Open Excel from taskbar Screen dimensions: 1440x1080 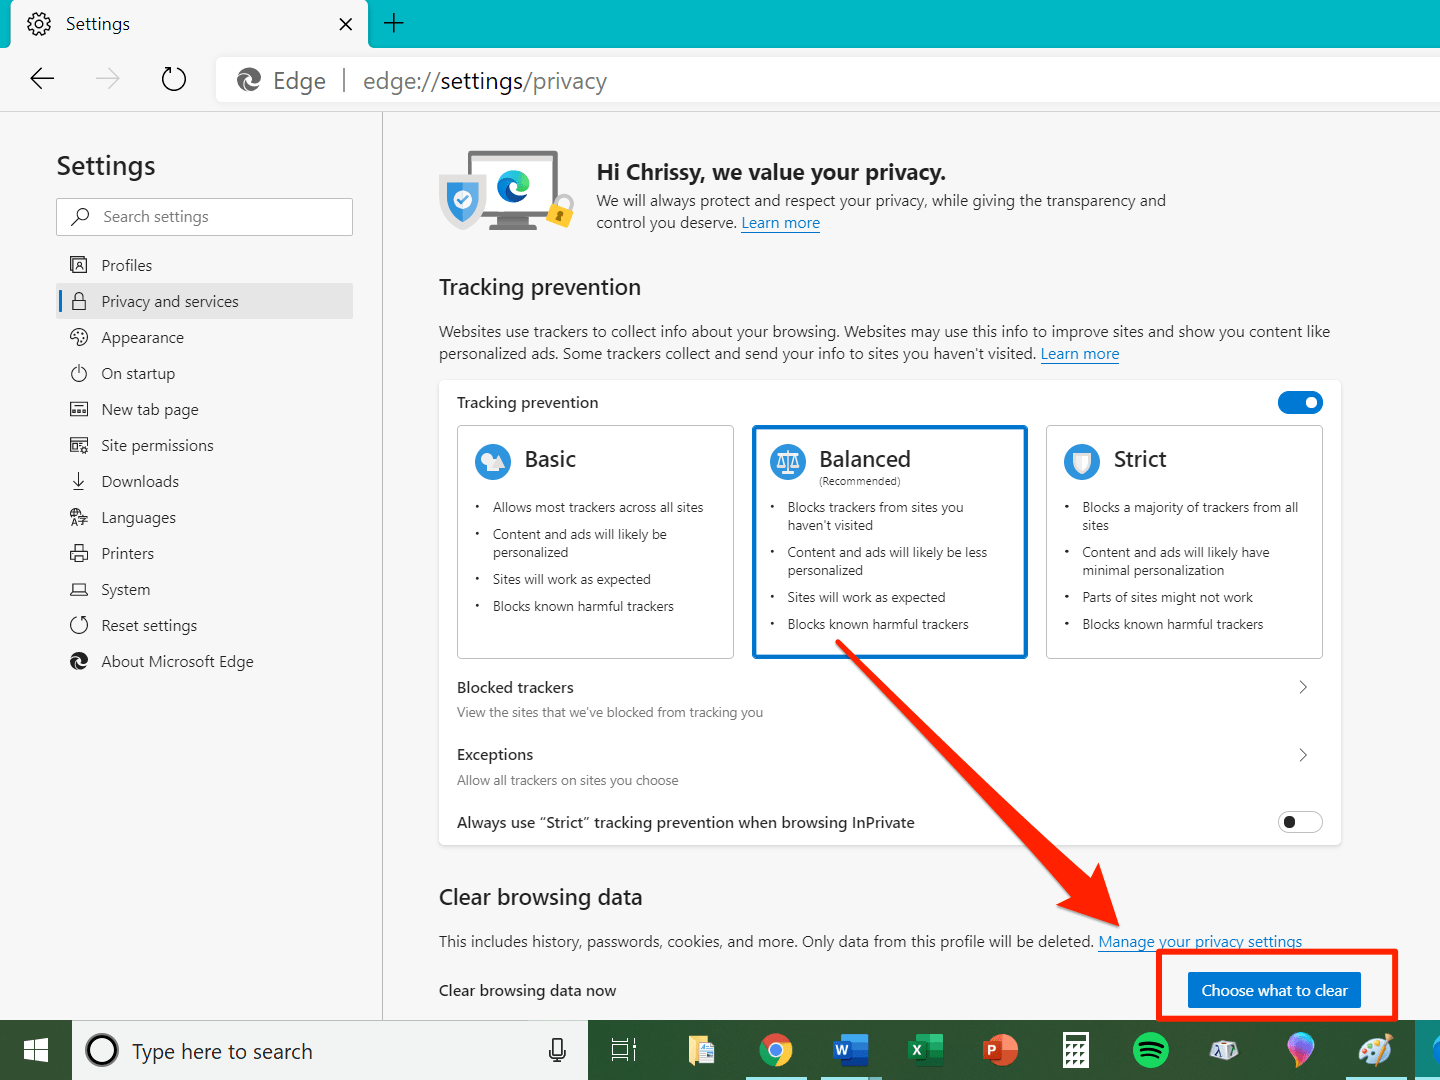925,1050
